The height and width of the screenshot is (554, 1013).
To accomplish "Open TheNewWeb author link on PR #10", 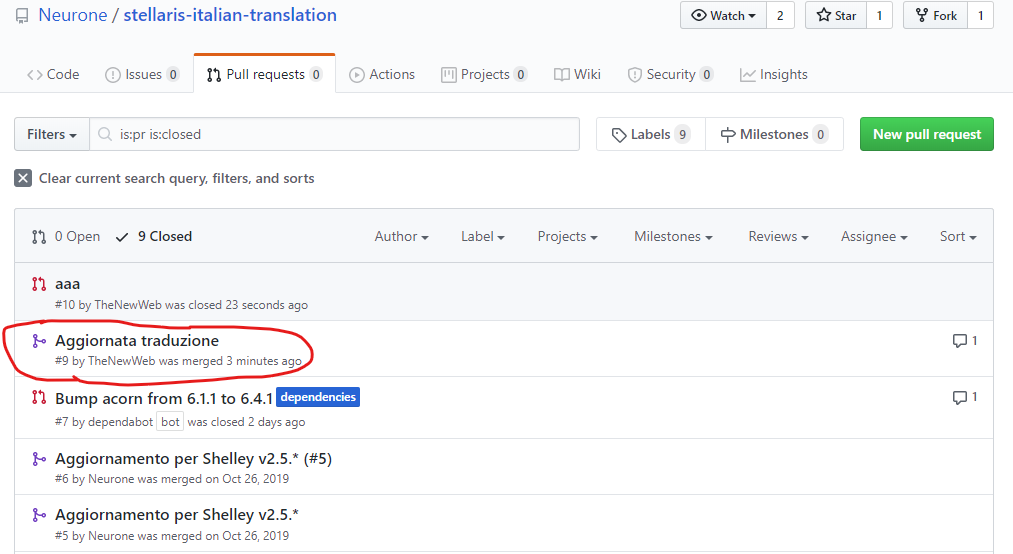I will tap(128, 305).
